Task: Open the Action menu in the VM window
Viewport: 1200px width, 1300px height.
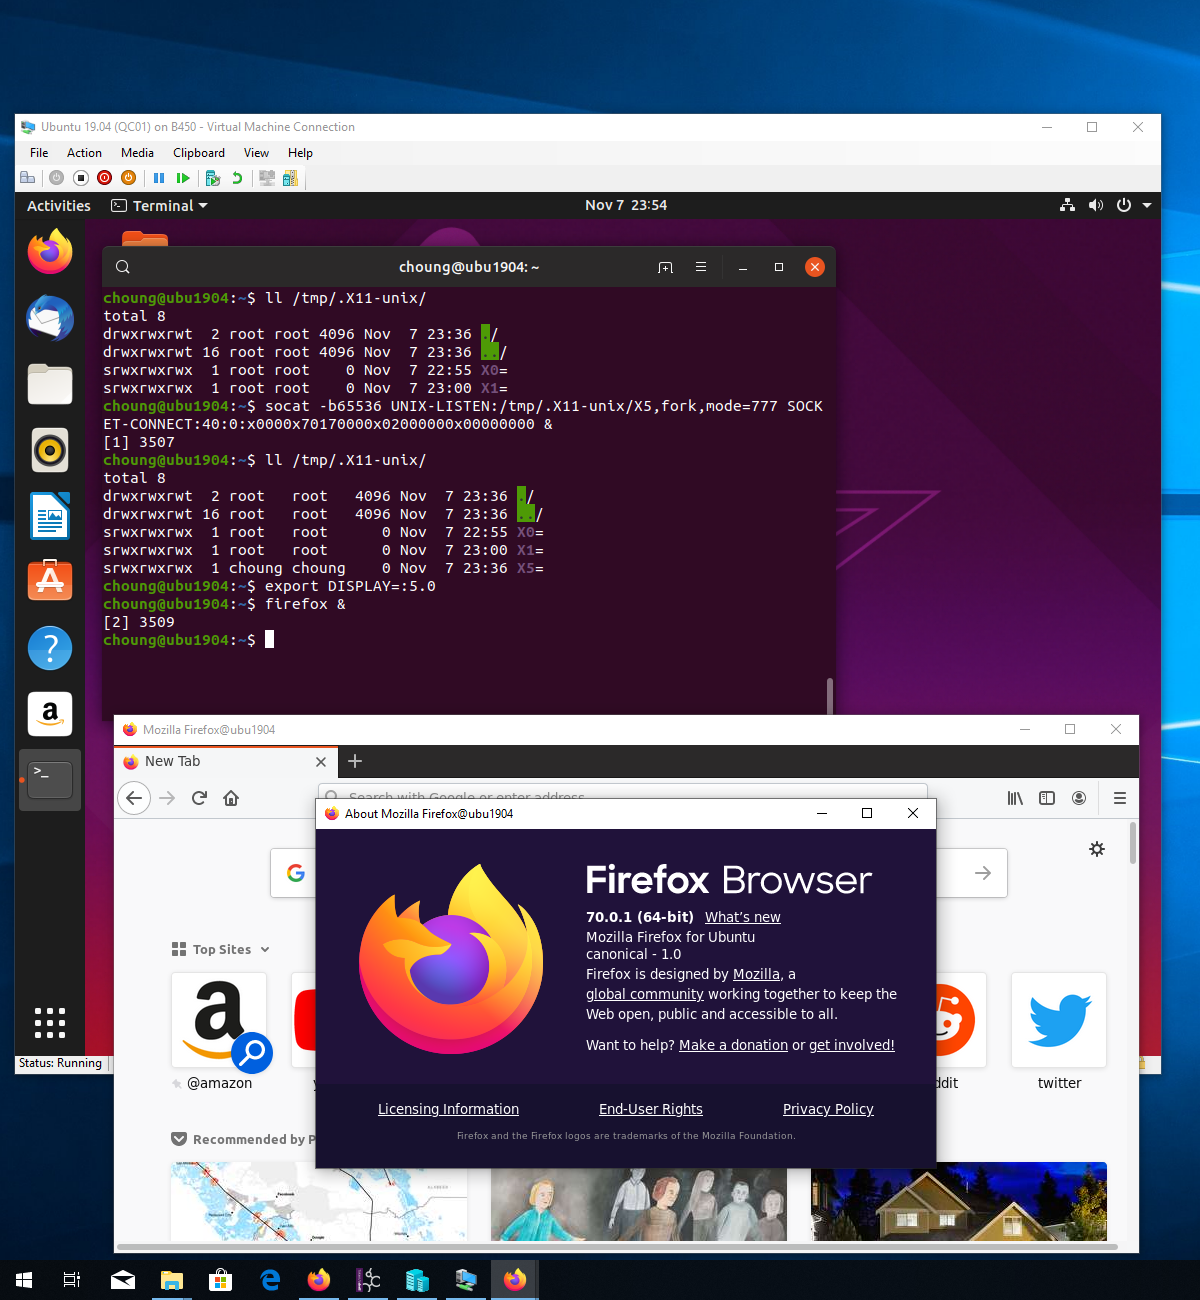Action: click(84, 153)
